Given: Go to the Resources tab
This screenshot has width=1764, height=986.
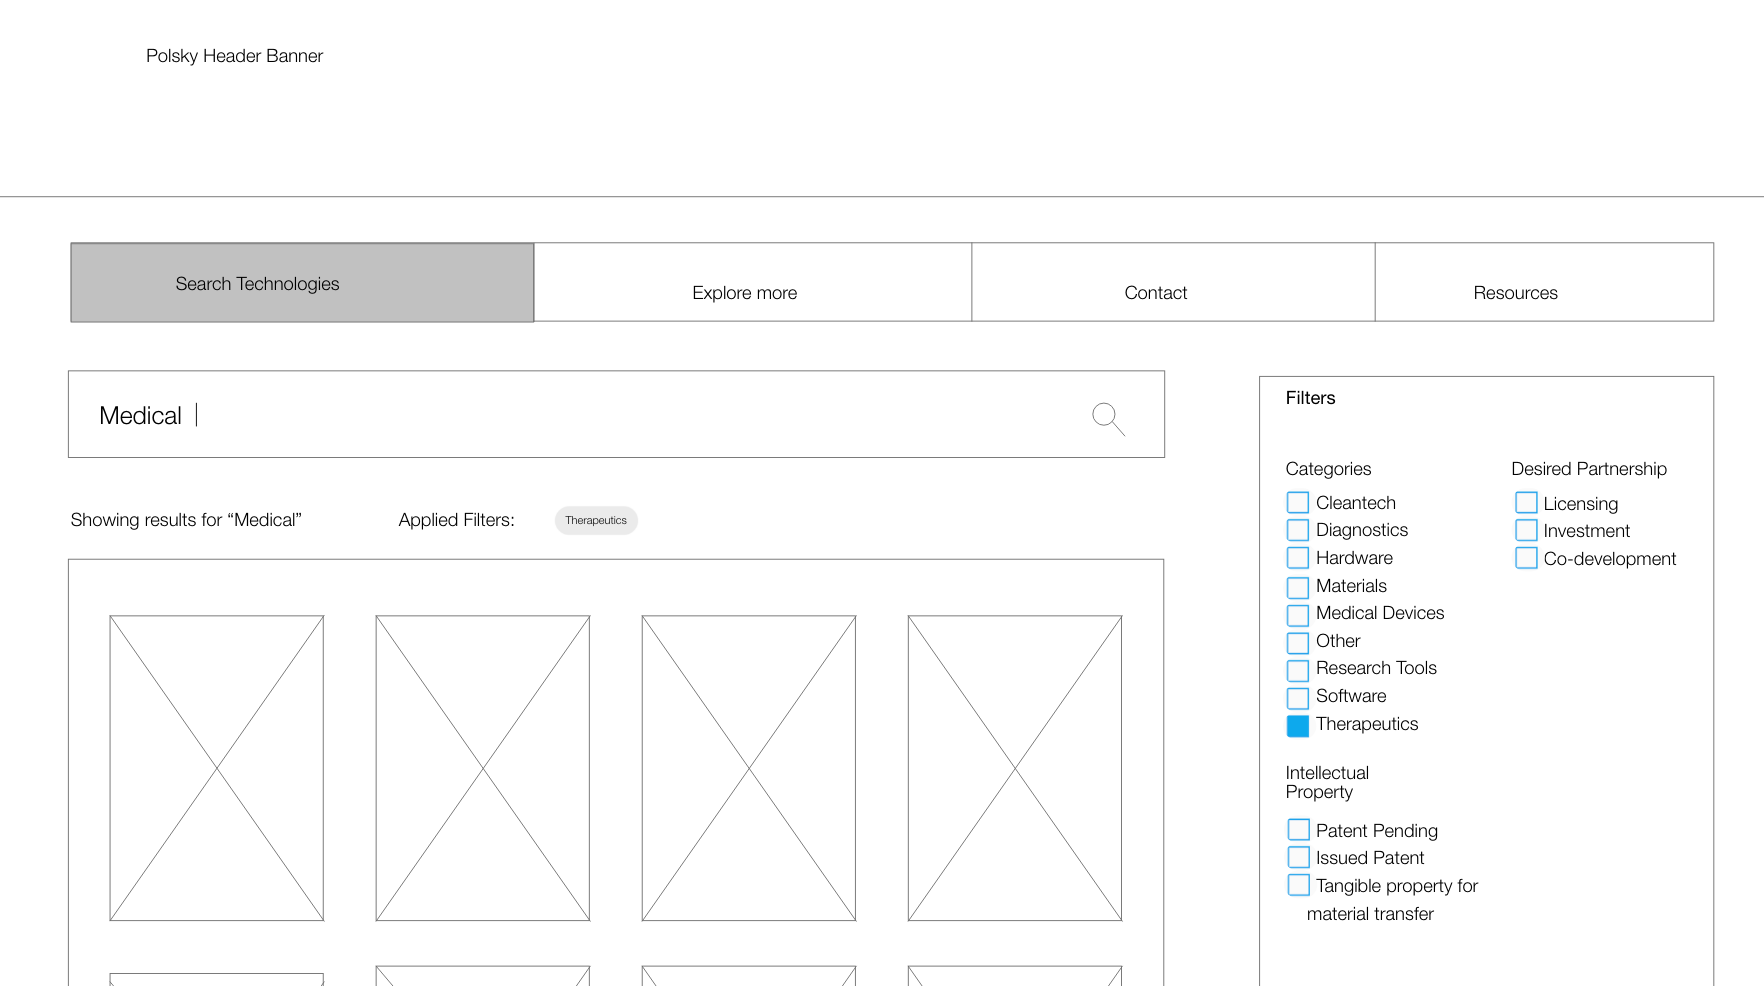Looking at the screenshot, I should tap(1544, 282).
